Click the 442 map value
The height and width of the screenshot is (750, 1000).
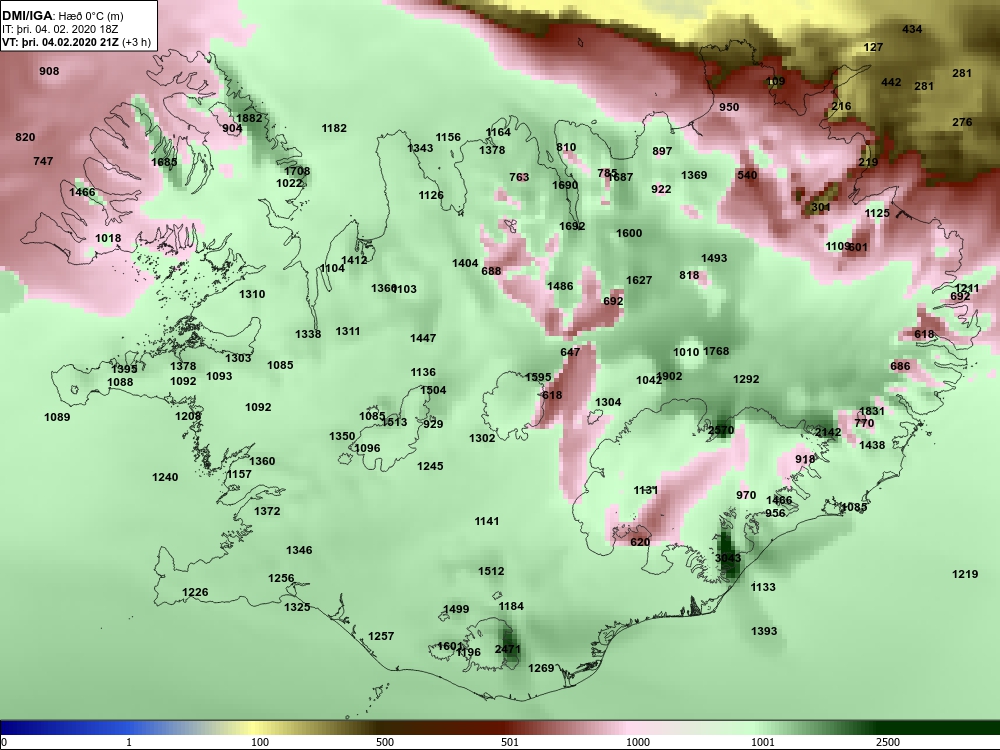(x=892, y=82)
